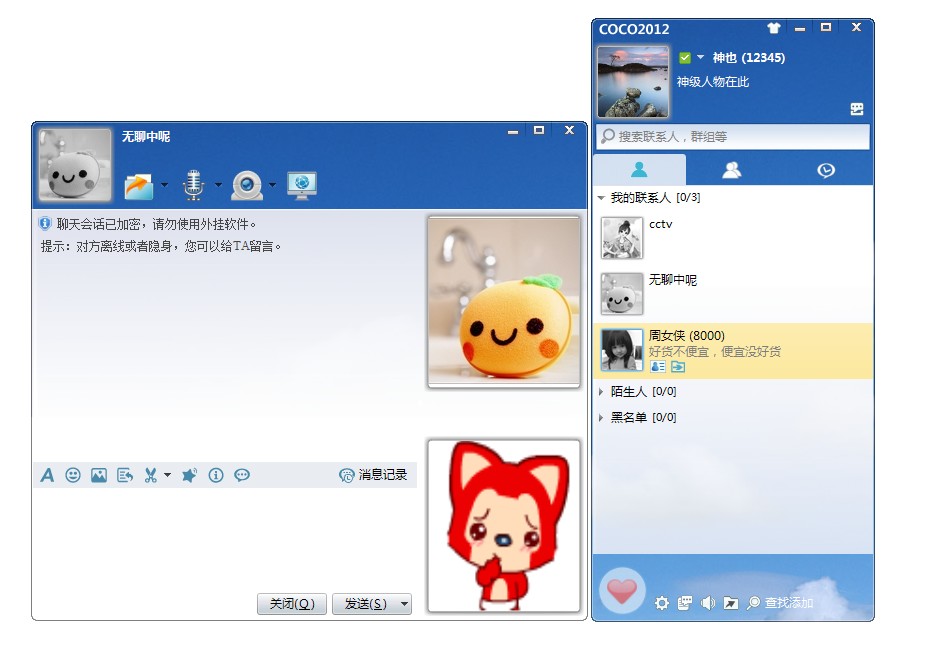Start a voice chat with microphone icon
Viewport: 930px width, 656px height.
tap(193, 185)
